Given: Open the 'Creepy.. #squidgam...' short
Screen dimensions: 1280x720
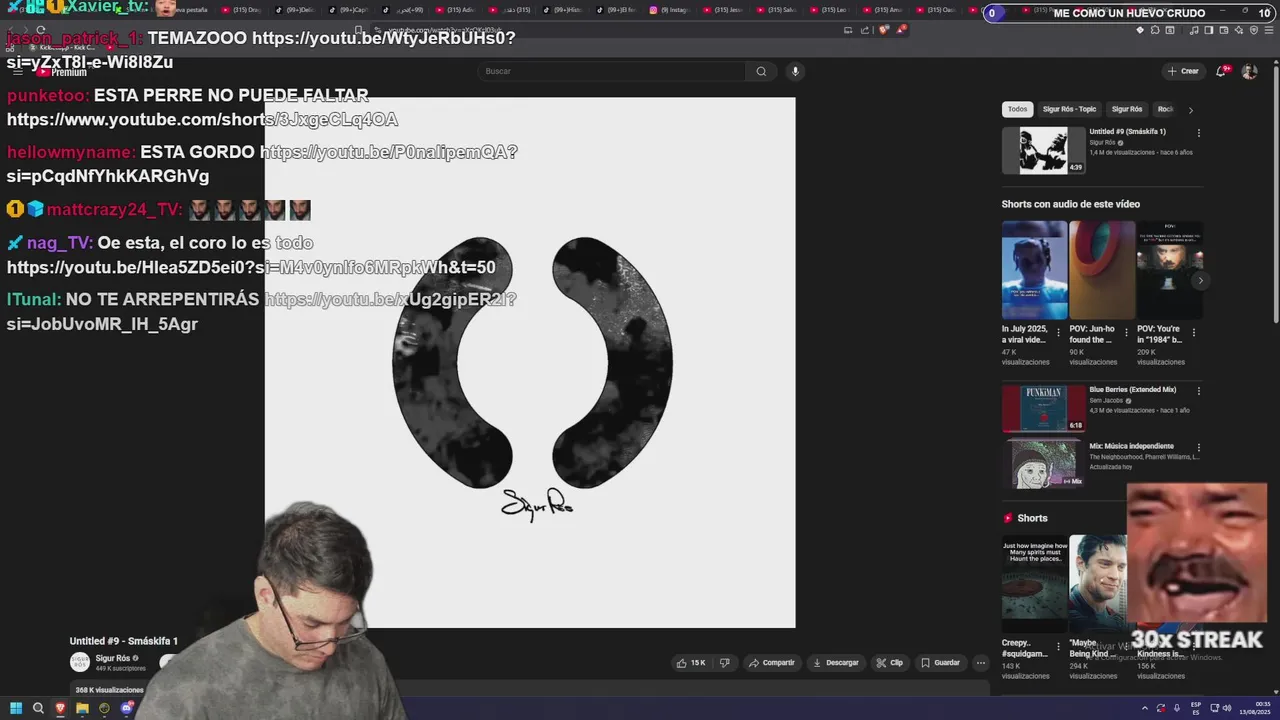Looking at the screenshot, I should pos(1034,584).
